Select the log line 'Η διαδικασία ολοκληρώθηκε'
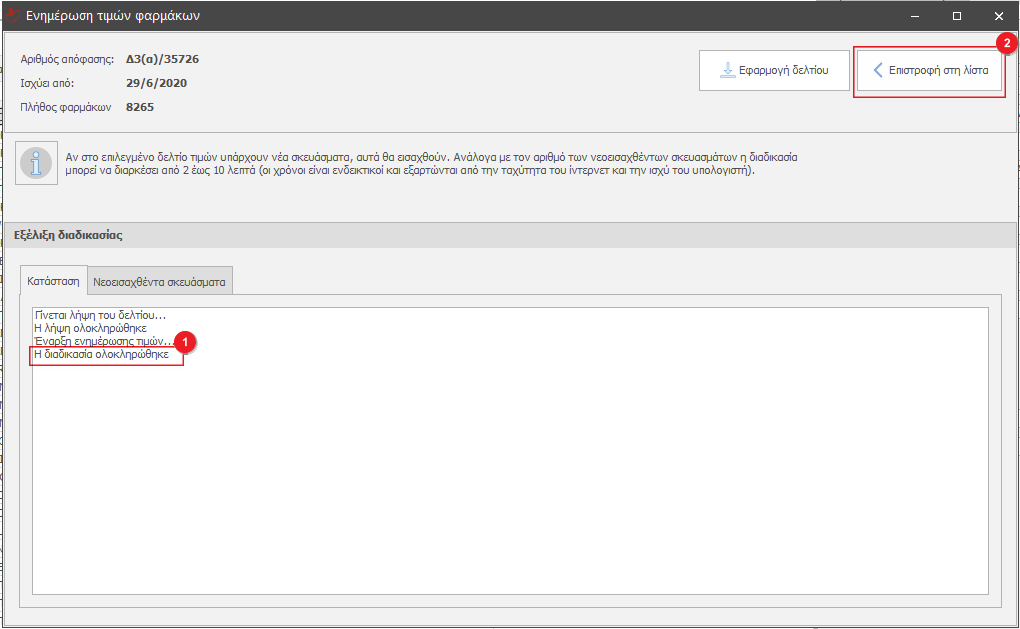 pyautogui.click(x=101, y=355)
